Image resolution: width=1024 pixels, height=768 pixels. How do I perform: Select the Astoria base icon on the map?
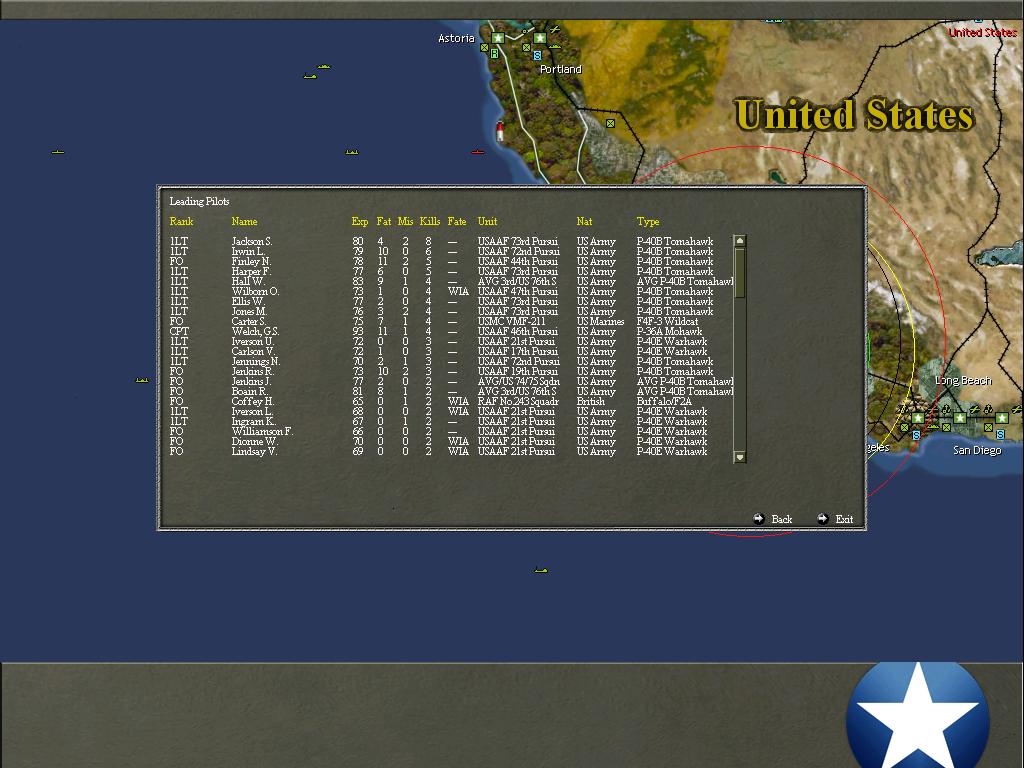[498, 39]
